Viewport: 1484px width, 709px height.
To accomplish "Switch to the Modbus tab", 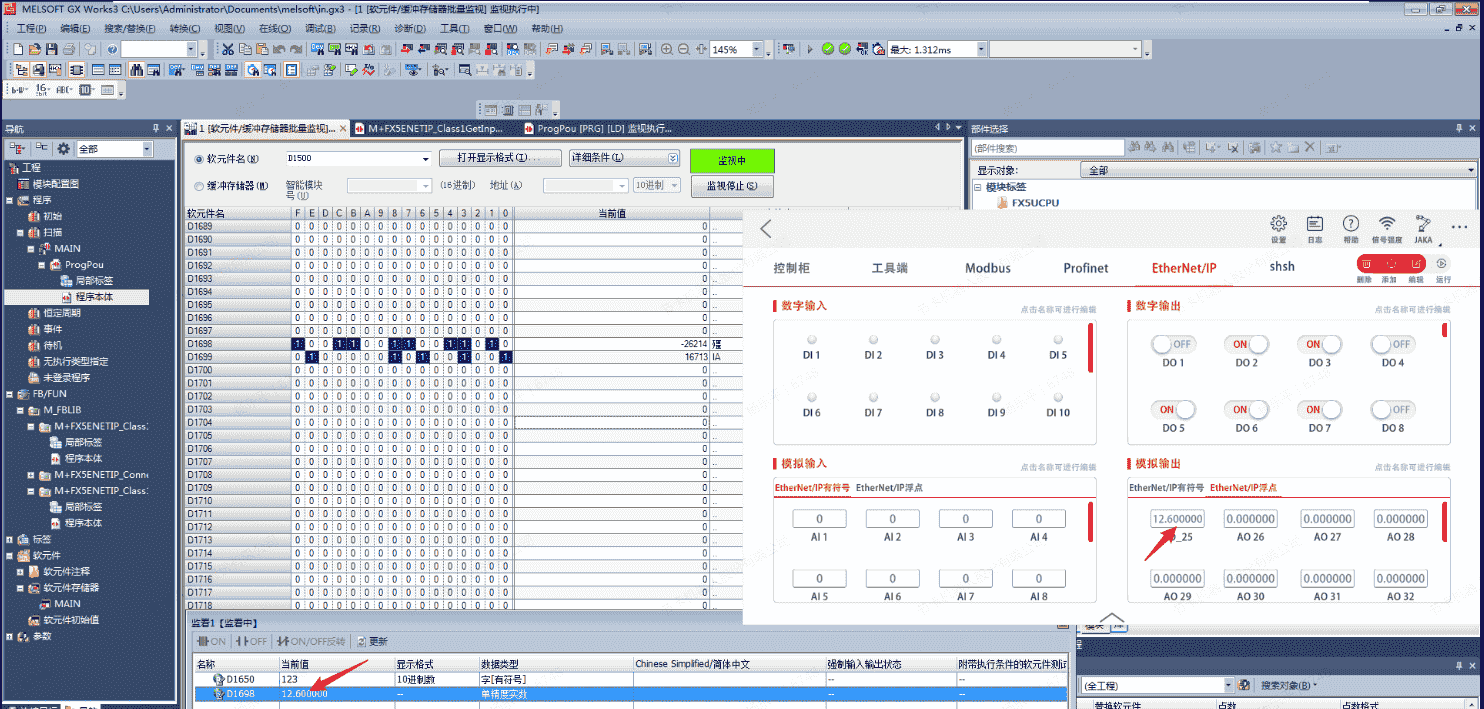I will point(987,267).
